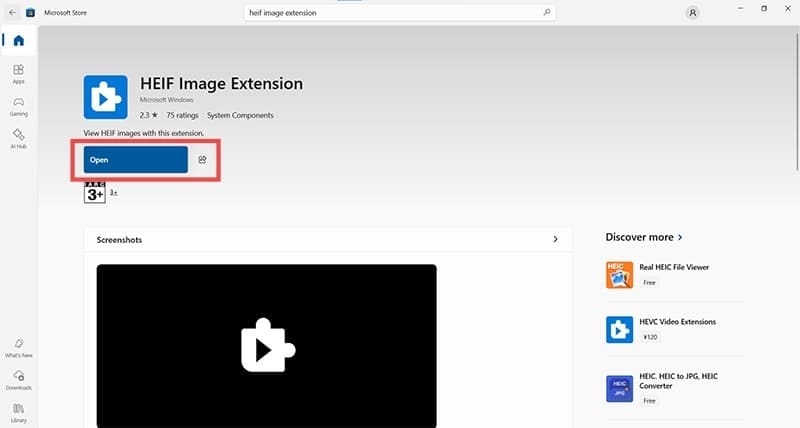
Task: Go to the Home sidebar icon
Action: [x=19, y=41]
